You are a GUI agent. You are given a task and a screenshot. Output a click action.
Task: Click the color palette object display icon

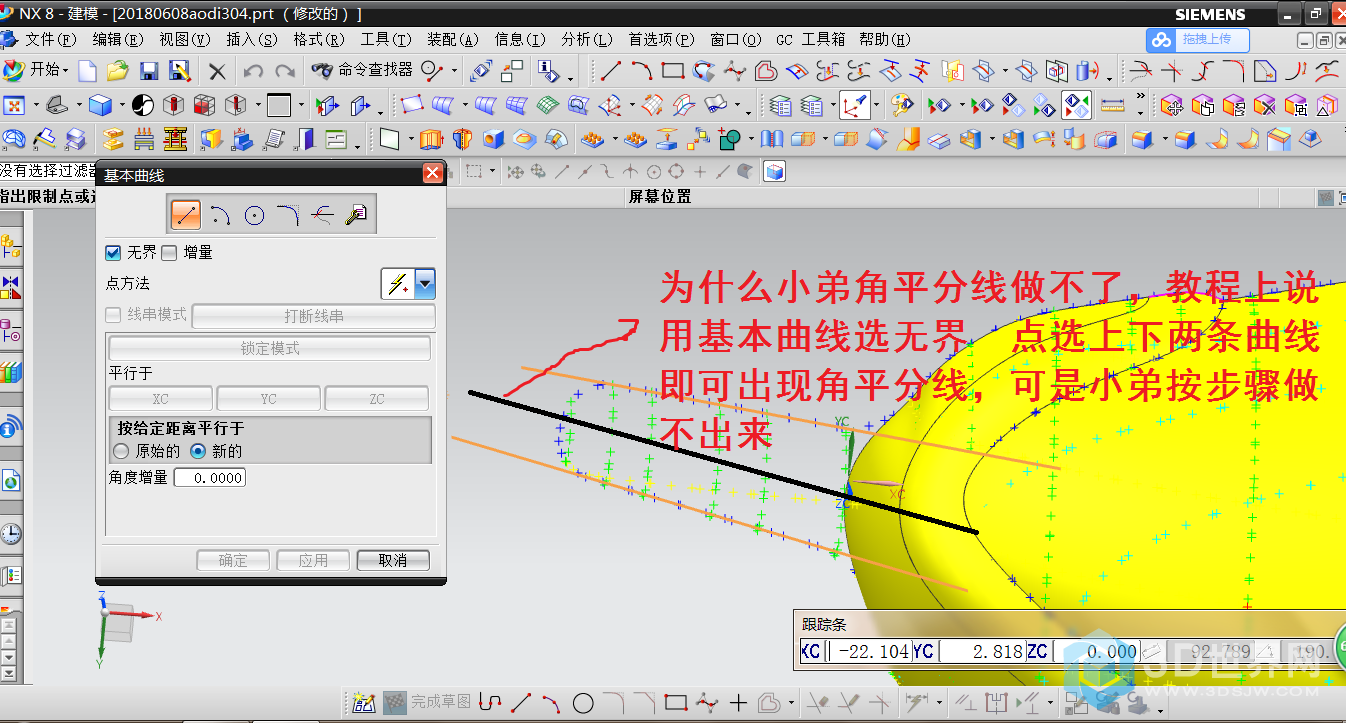(x=903, y=105)
